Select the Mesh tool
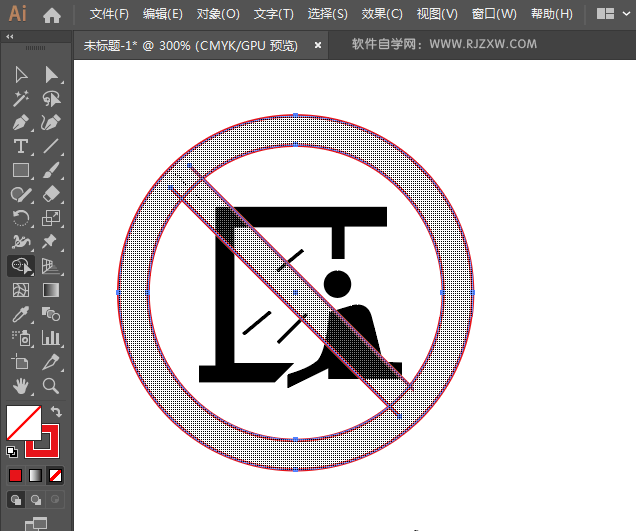The height and width of the screenshot is (531, 636). pyautogui.click(x=21, y=290)
